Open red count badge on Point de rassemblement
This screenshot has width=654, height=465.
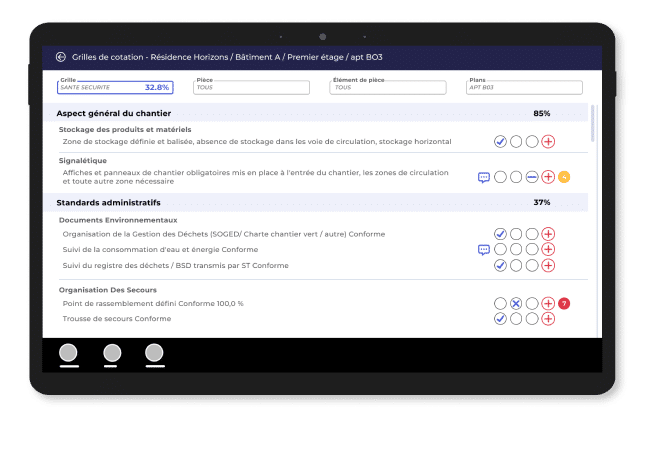[564, 304]
